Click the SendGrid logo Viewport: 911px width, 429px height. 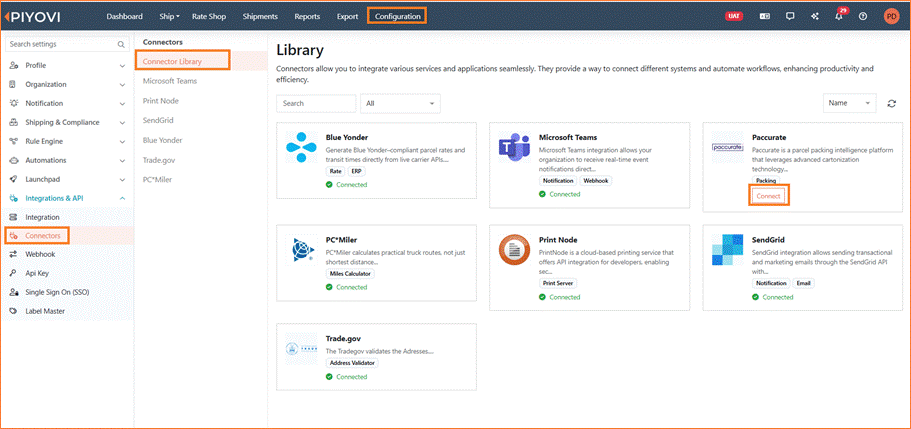click(727, 251)
